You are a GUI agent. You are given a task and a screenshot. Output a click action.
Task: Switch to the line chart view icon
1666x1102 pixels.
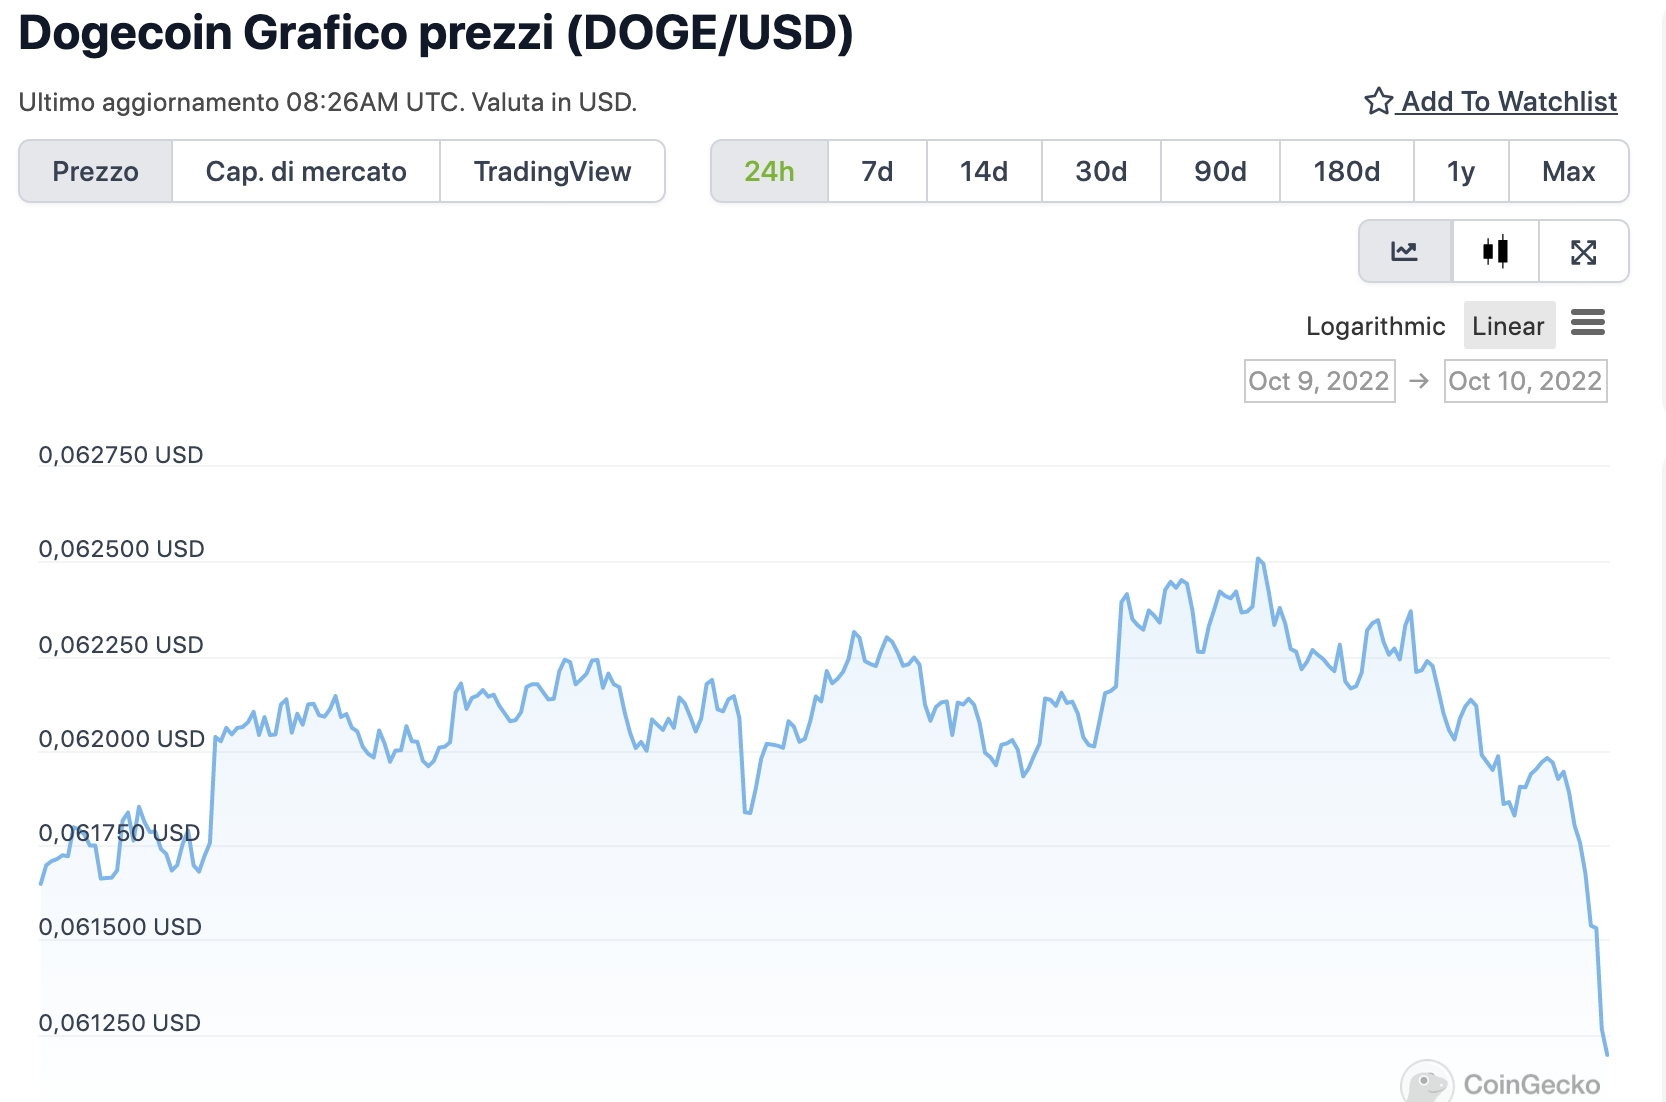click(1405, 251)
